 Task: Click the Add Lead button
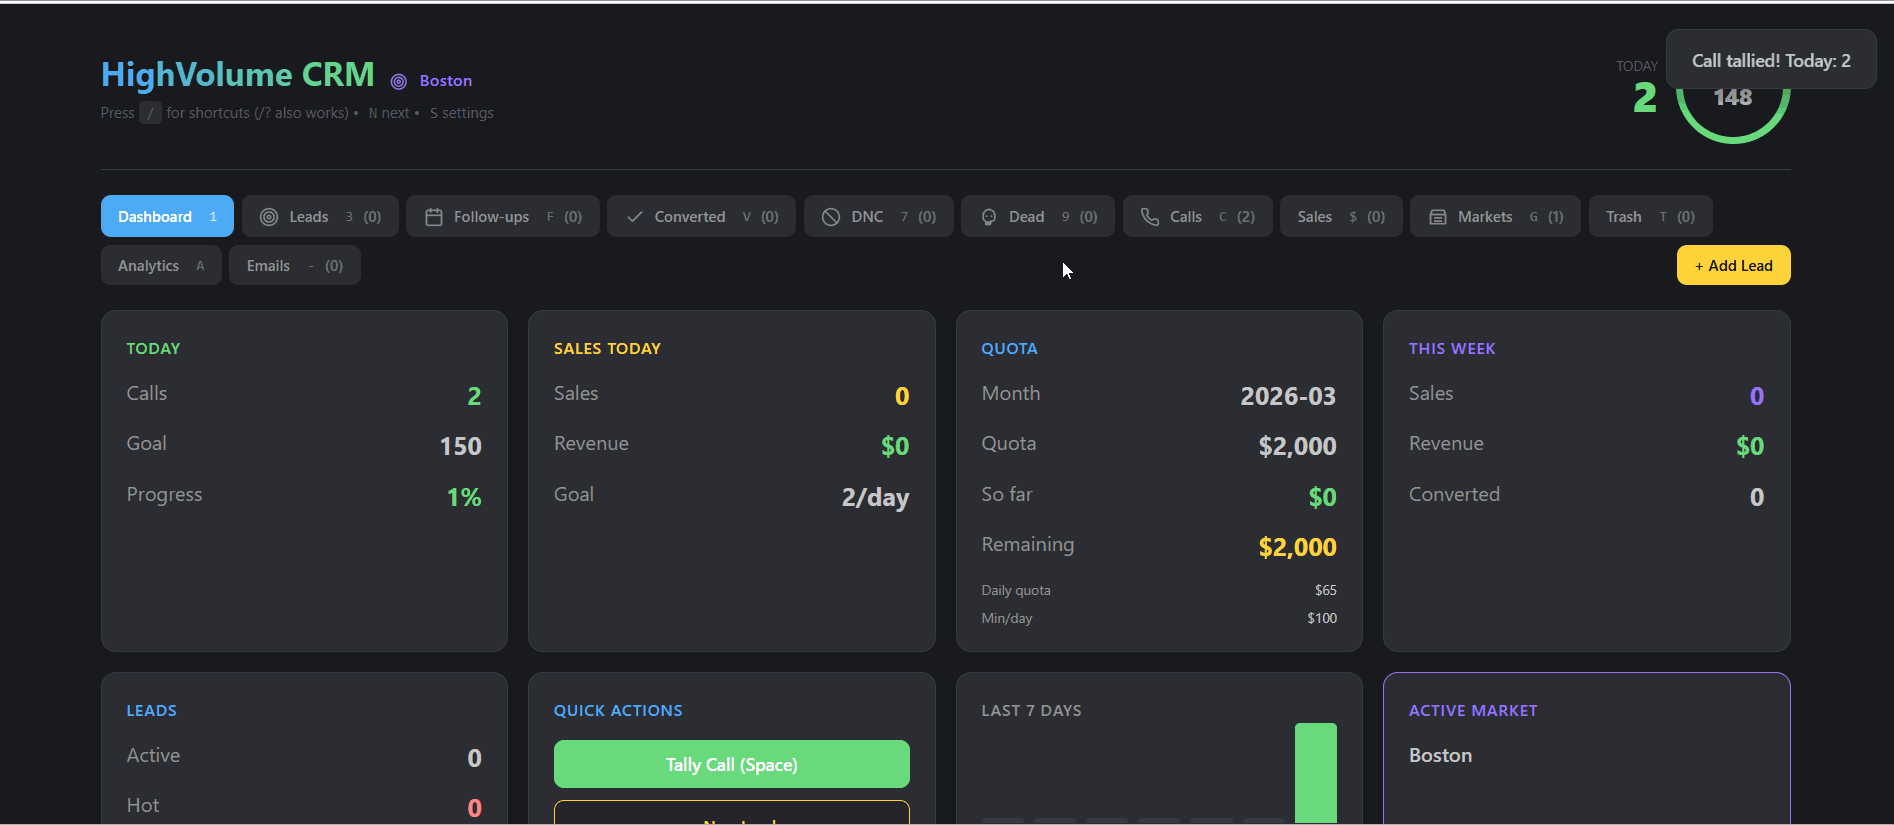pos(1733,265)
